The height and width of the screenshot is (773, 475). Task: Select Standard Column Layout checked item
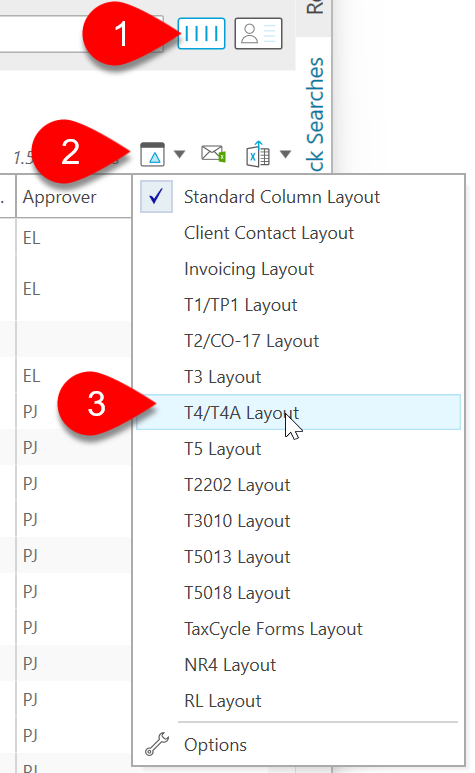pyautogui.click(x=299, y=197)
